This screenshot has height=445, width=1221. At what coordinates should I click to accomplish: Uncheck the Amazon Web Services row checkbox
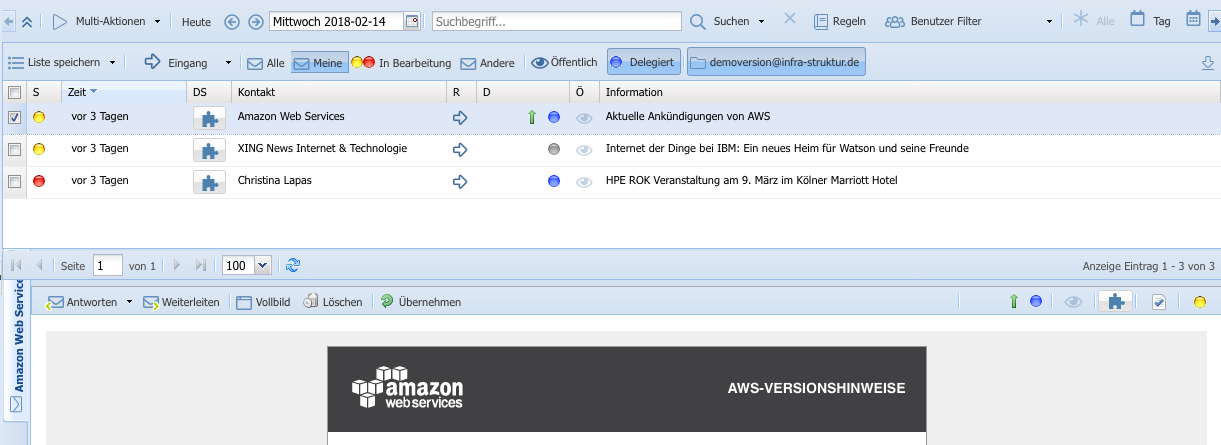click(x=14, y=117)
